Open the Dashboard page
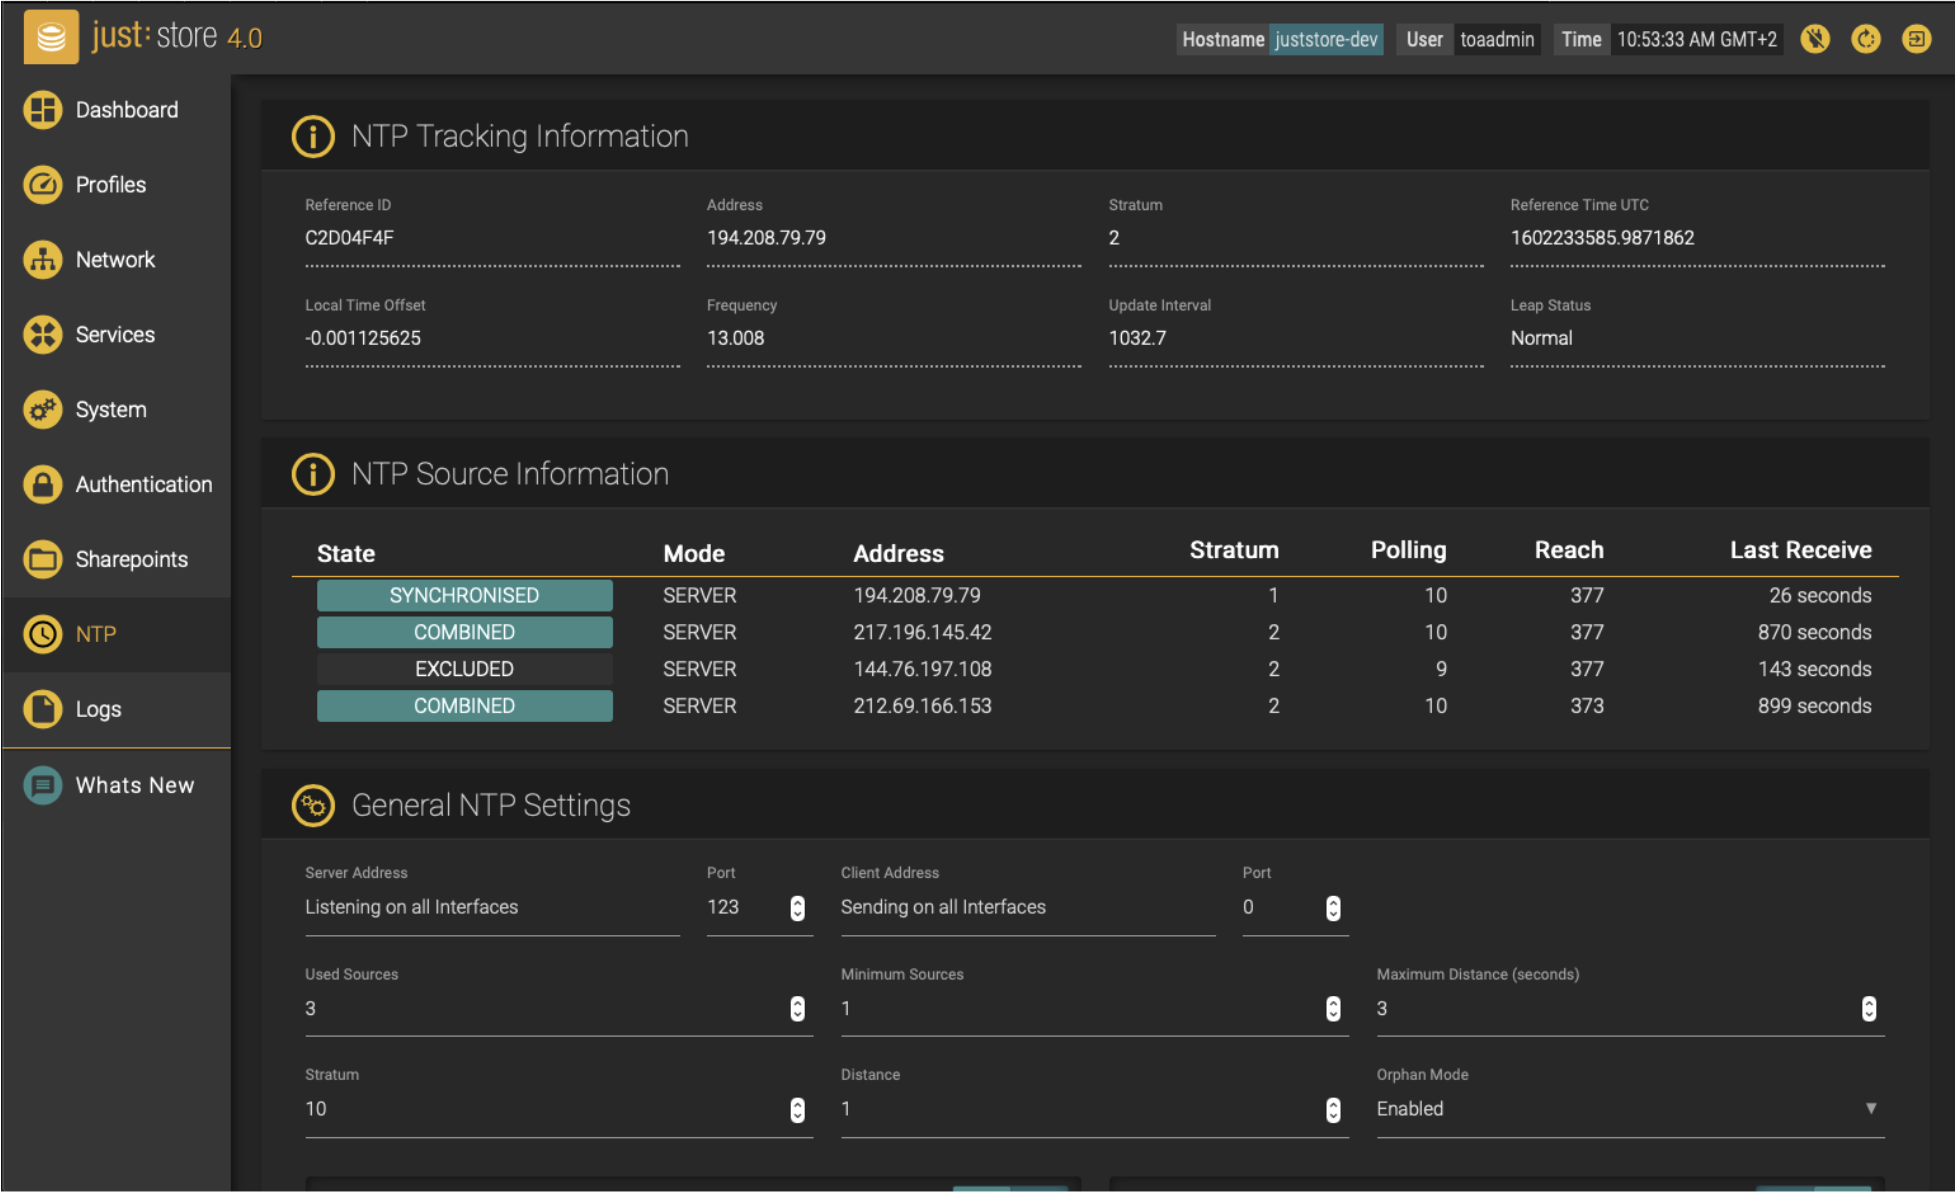This screenshot has height=1192, width=1958. tap(116, 110)
